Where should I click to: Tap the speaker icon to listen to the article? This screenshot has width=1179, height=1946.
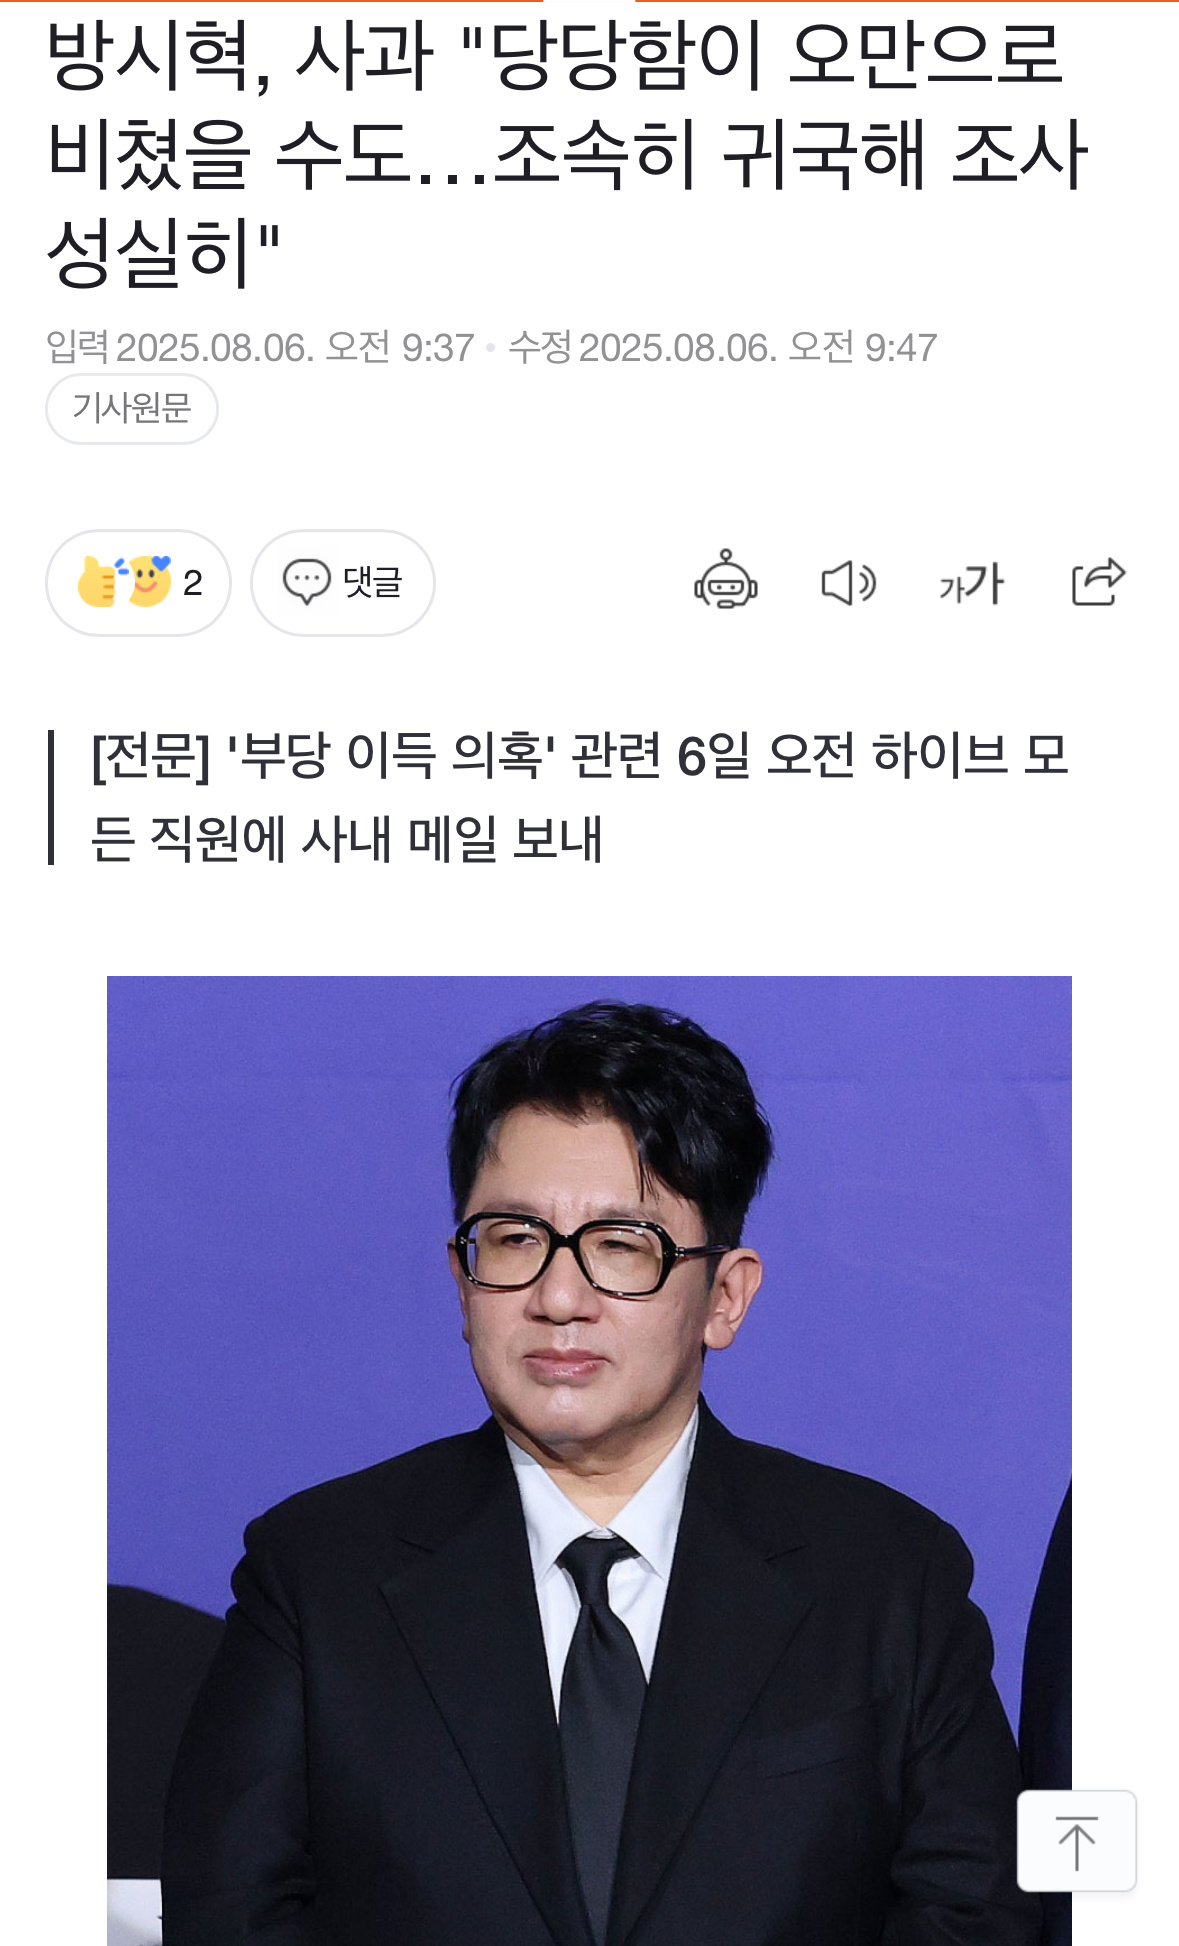[848, 583]
